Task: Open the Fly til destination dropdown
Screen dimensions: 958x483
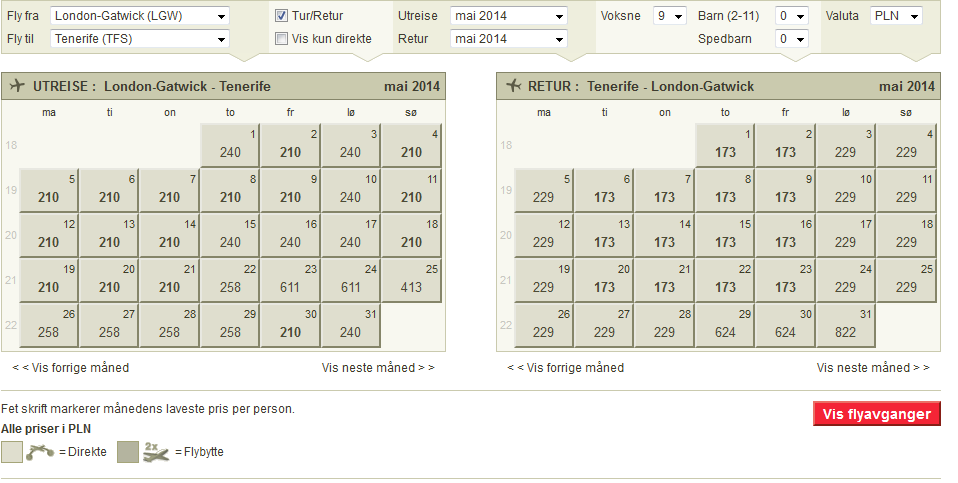Action: coord(140,39)
